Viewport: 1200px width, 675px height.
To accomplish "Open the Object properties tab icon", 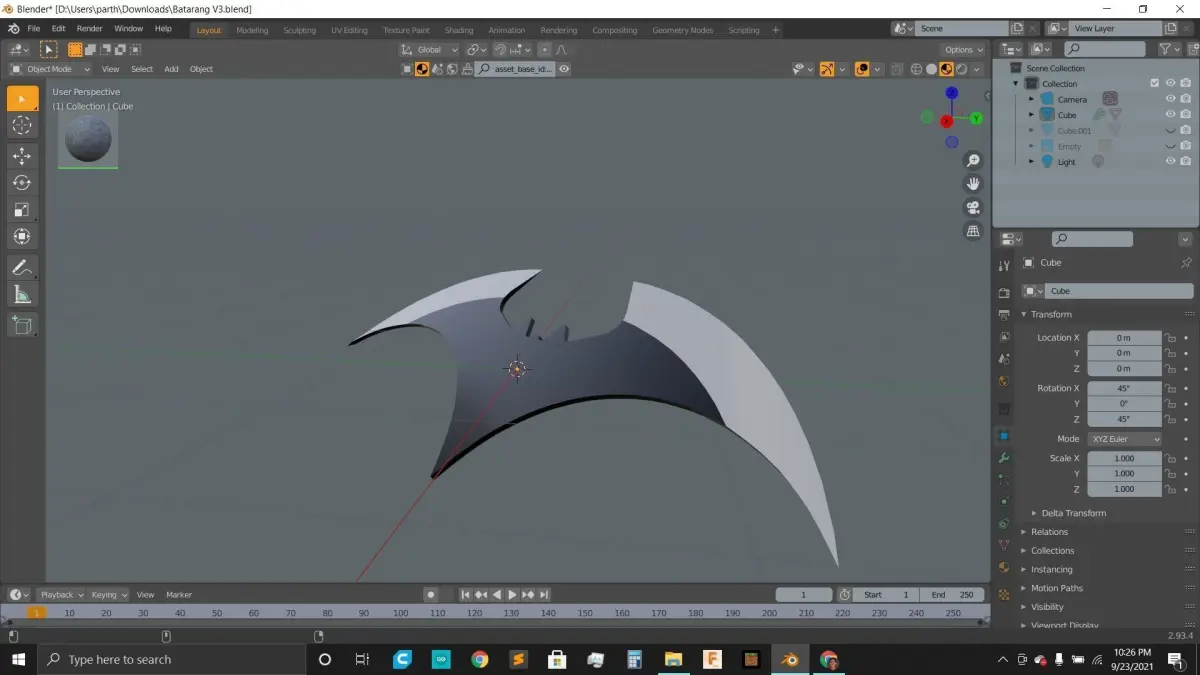I will coord(1004,436).
